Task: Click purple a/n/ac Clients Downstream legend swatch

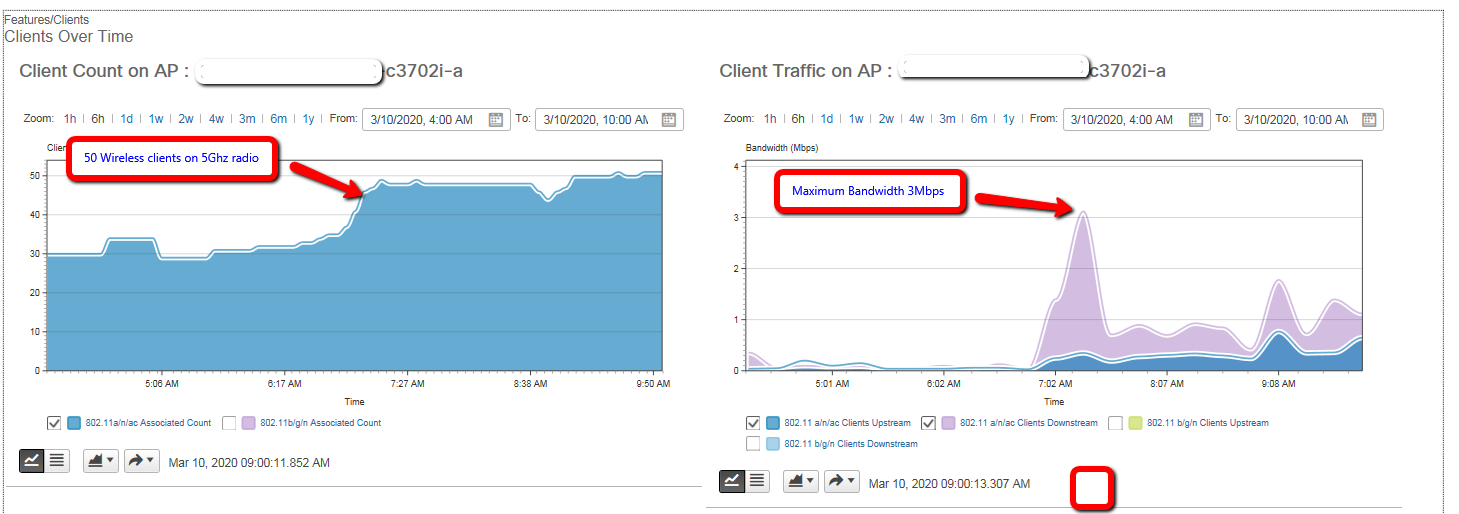Action: 948,423
